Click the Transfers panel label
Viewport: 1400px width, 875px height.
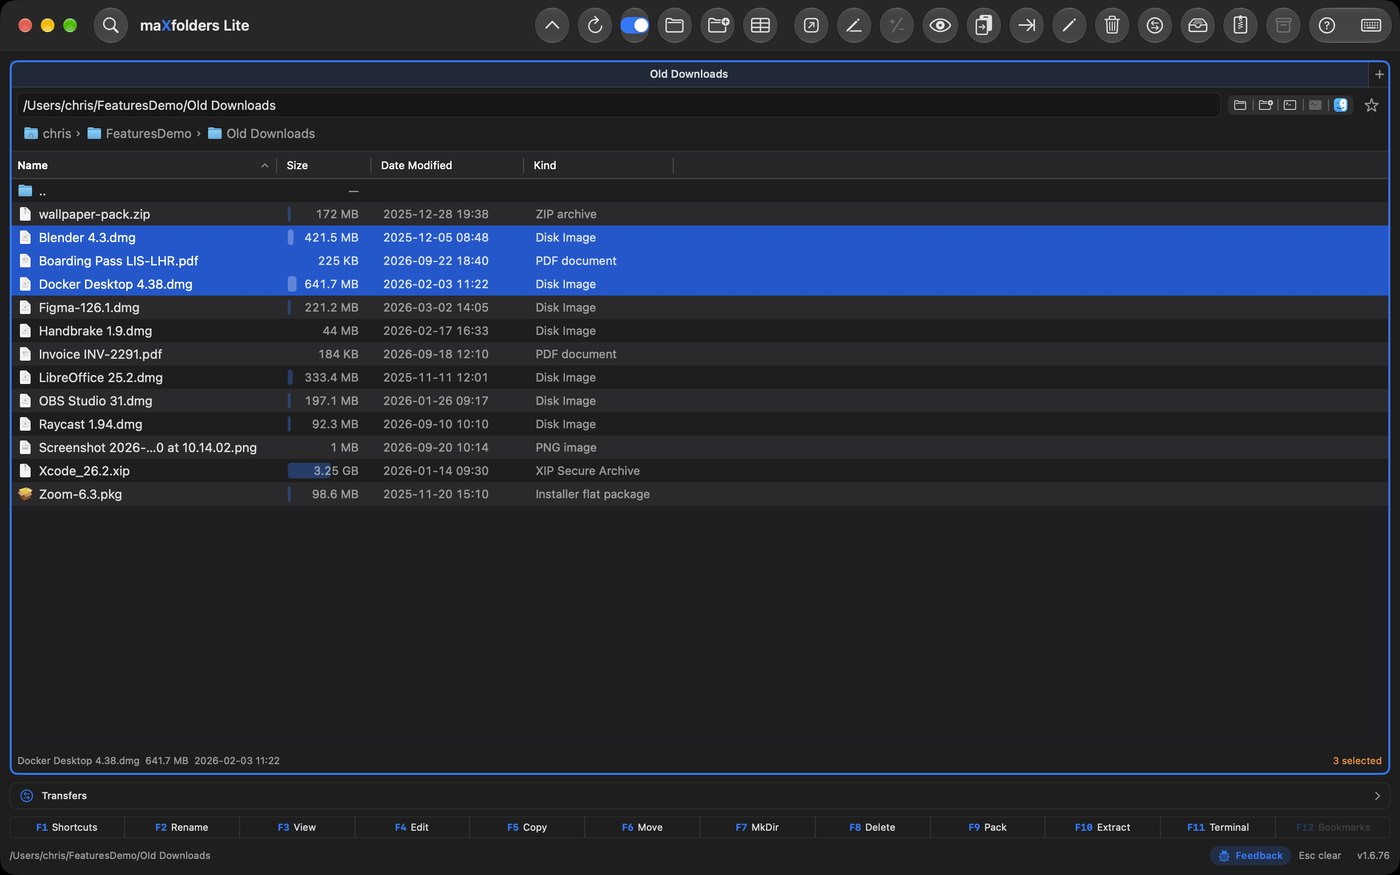coord(64,796)
